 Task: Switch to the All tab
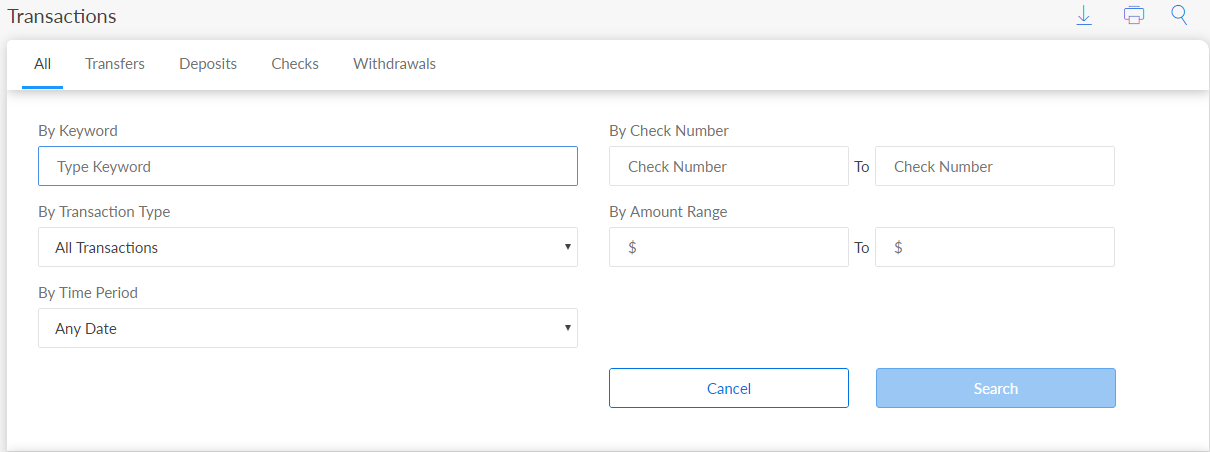42,64
